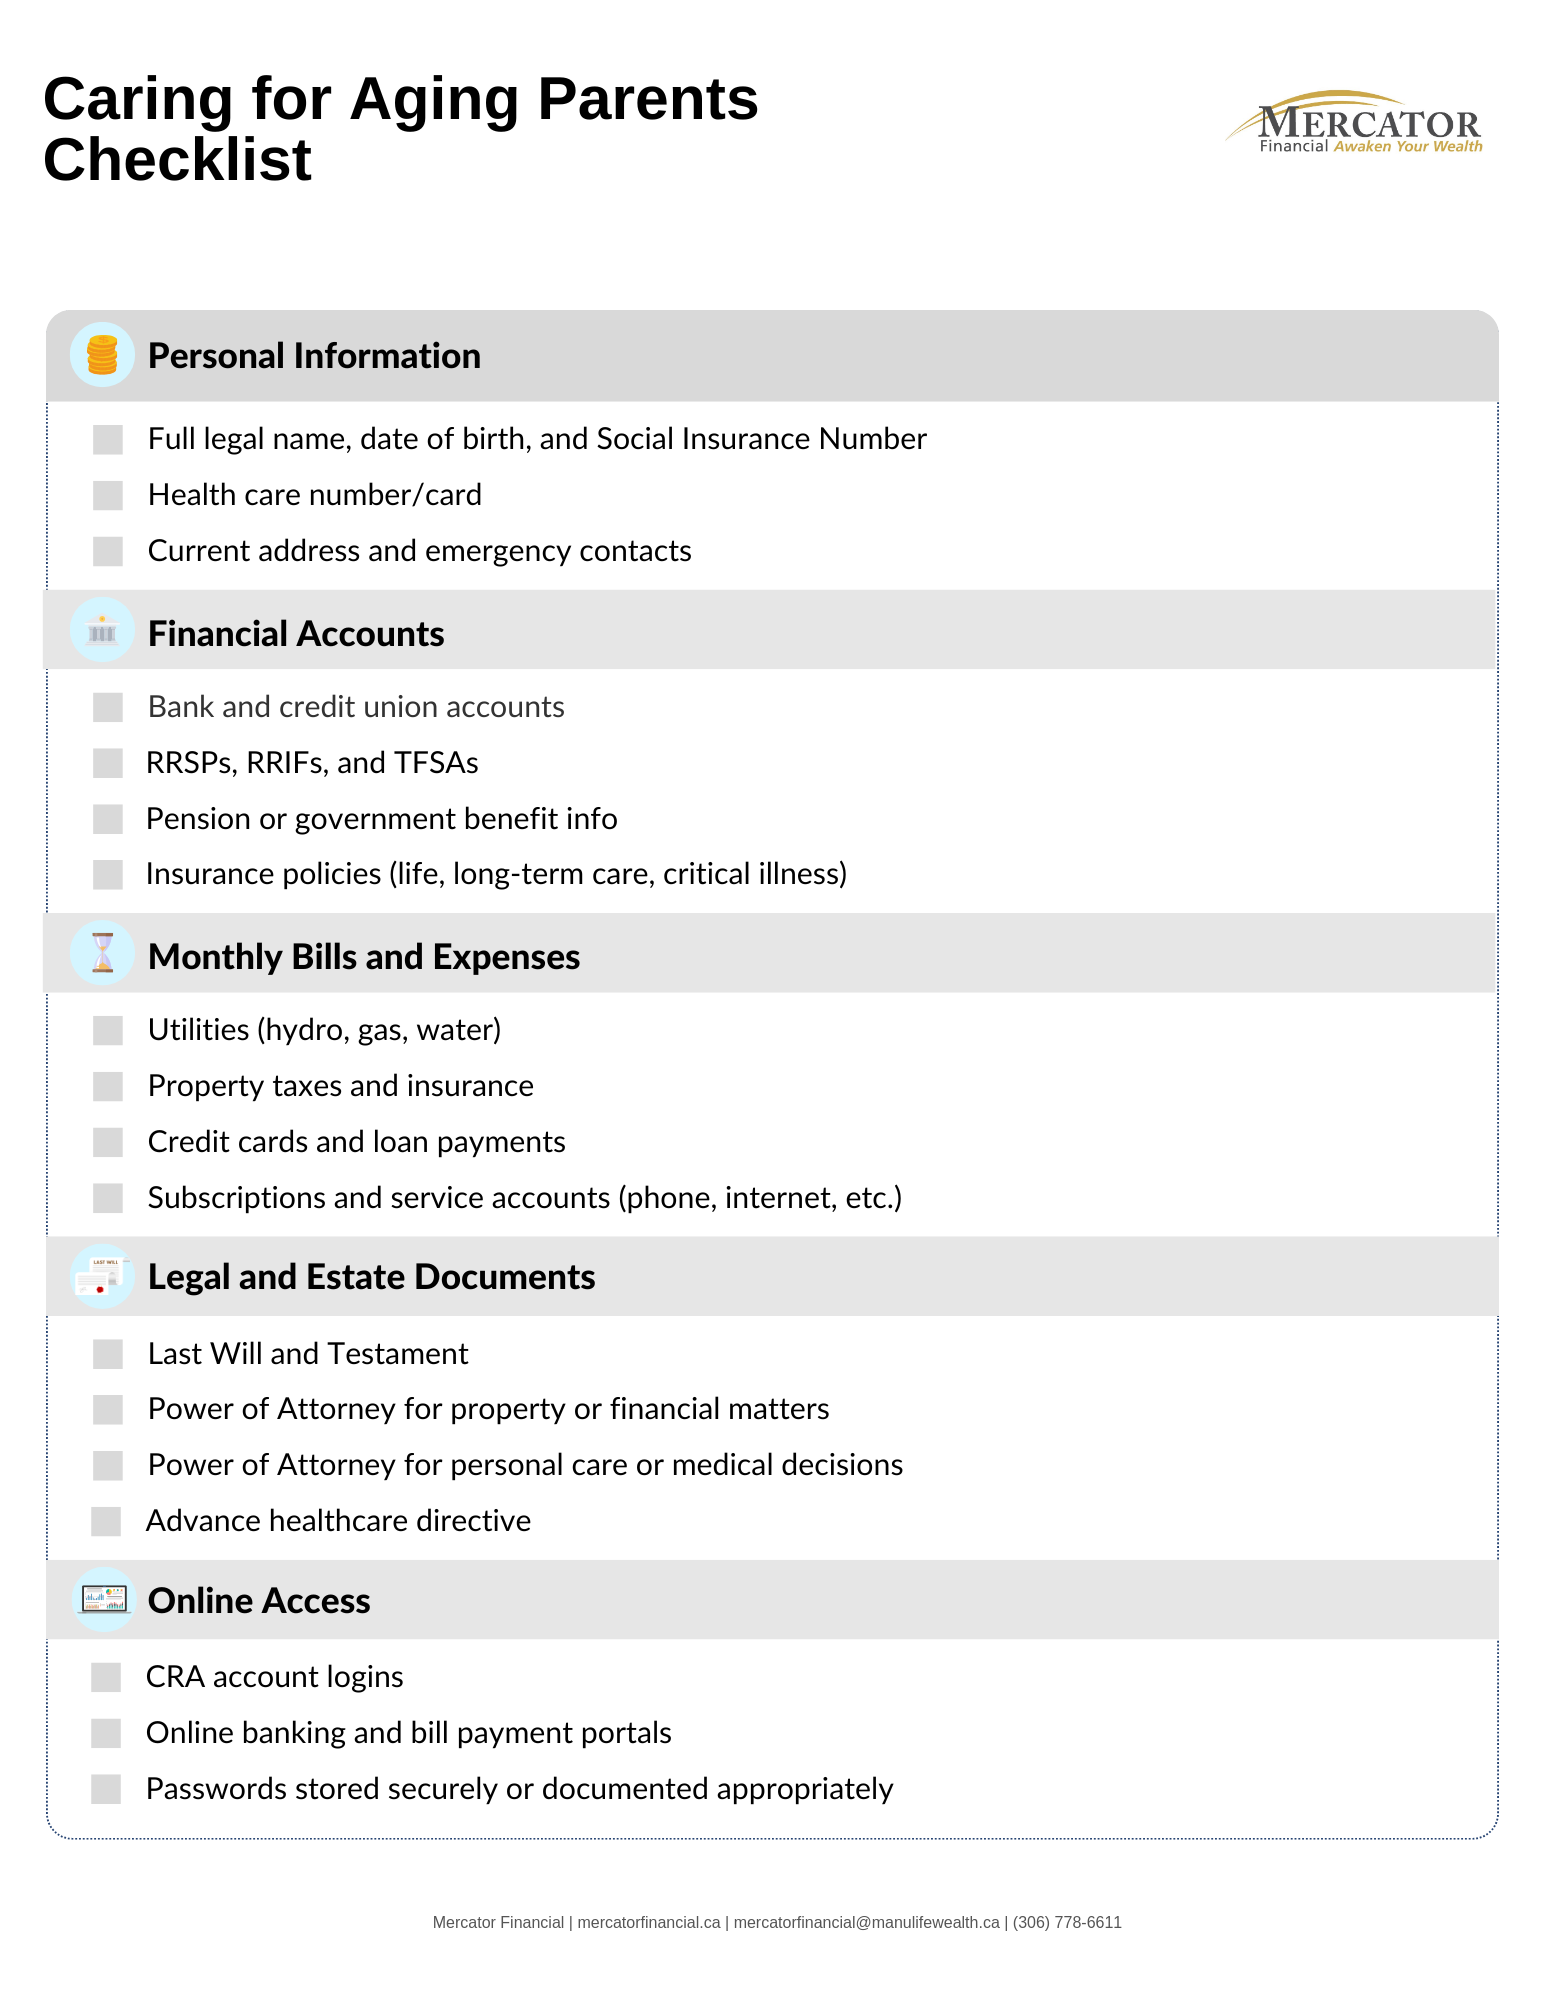Check Utilities (hydro, gas, water) box
Viewport: 1545px width, 2000px height.
coord(108,1030)
